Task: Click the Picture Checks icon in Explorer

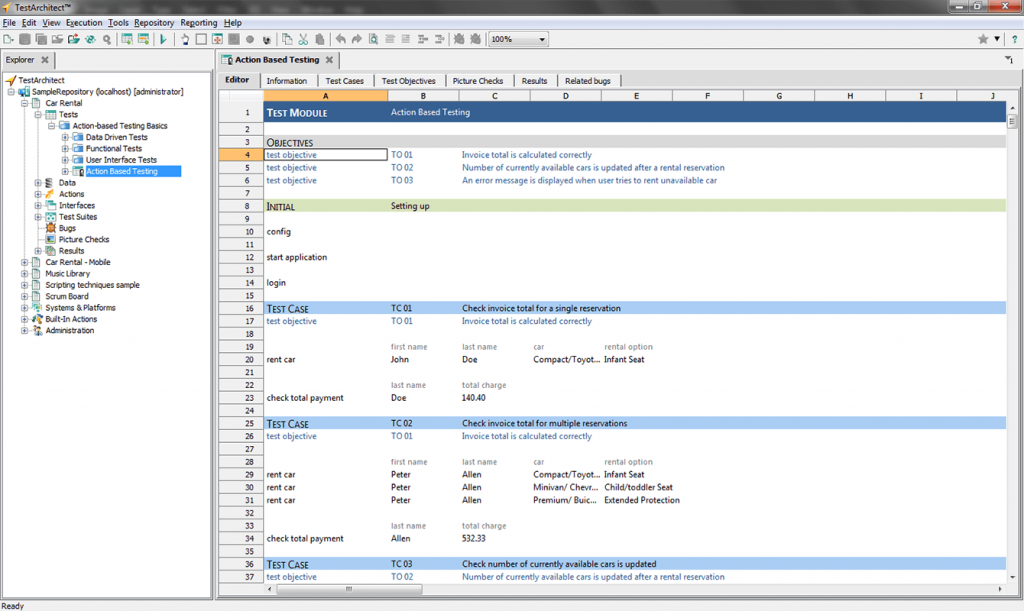Action: point(50,240)
